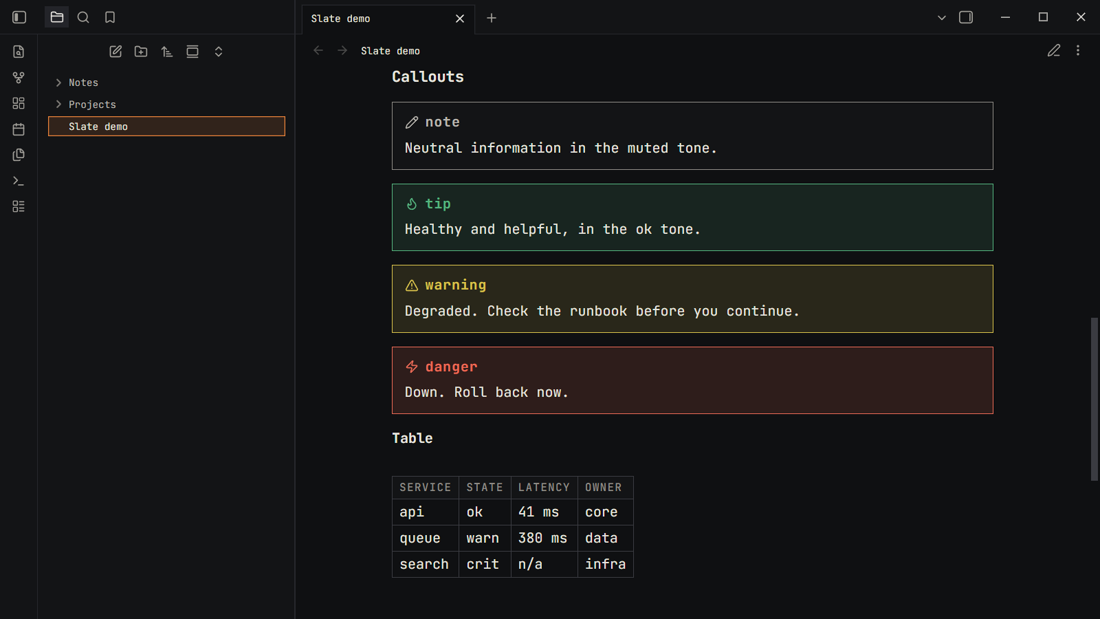Click the warning callout title

click(x=455, y=285)
